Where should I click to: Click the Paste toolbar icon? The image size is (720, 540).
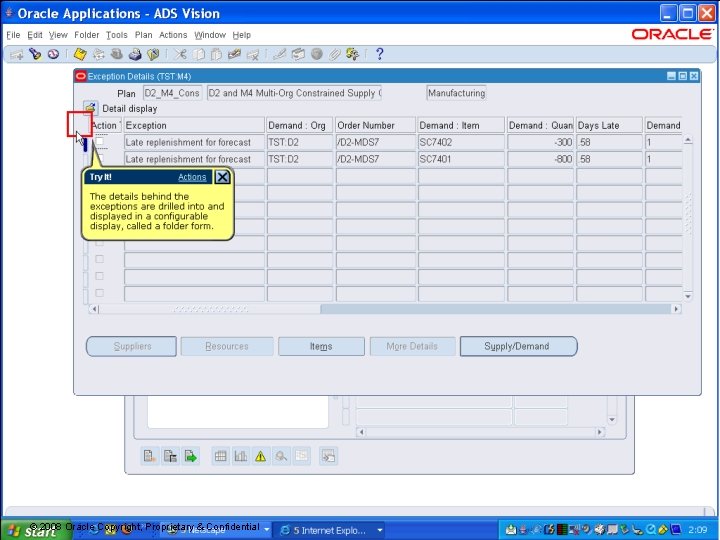click(216, 55)
